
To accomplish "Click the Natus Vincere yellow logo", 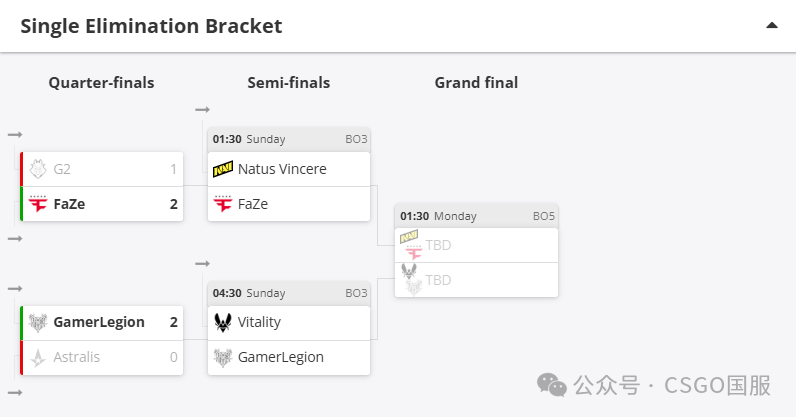I will [223, 169].
